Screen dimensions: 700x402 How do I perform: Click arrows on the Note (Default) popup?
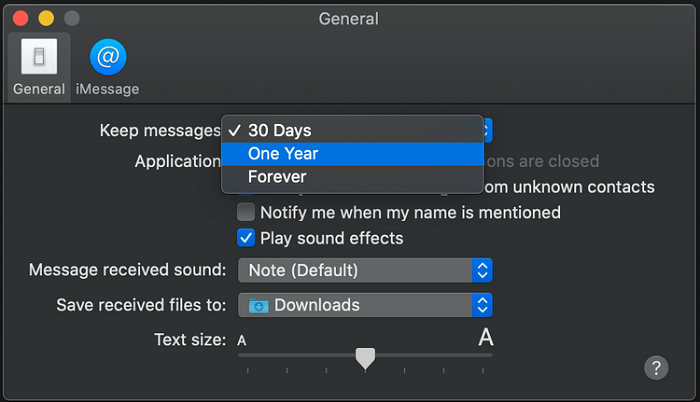(x=482, y=270)
